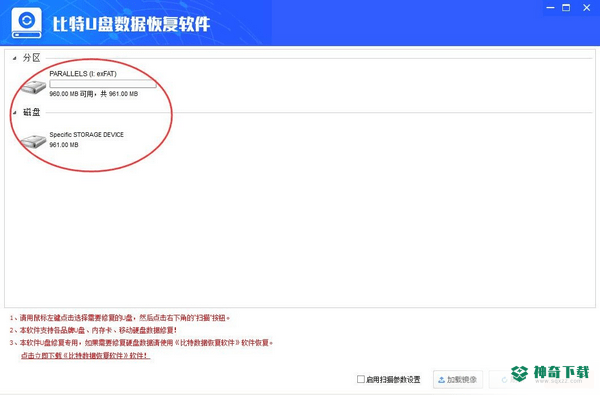This screenshot has width=600, height=395.
Task: Collapse the 磁盘 section
Action: tap(15, 113)
